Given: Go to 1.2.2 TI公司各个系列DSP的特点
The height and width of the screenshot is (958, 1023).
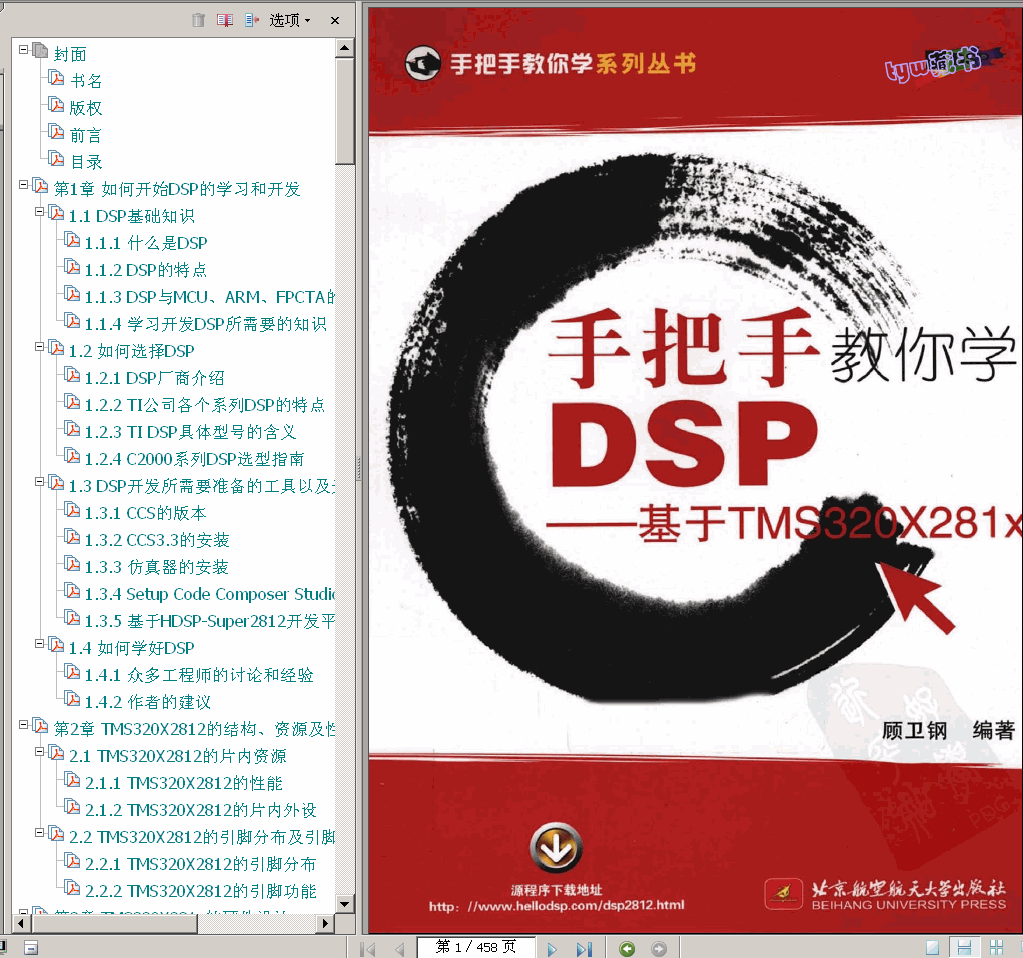Looking at the screenshot, I should point(205,405).
